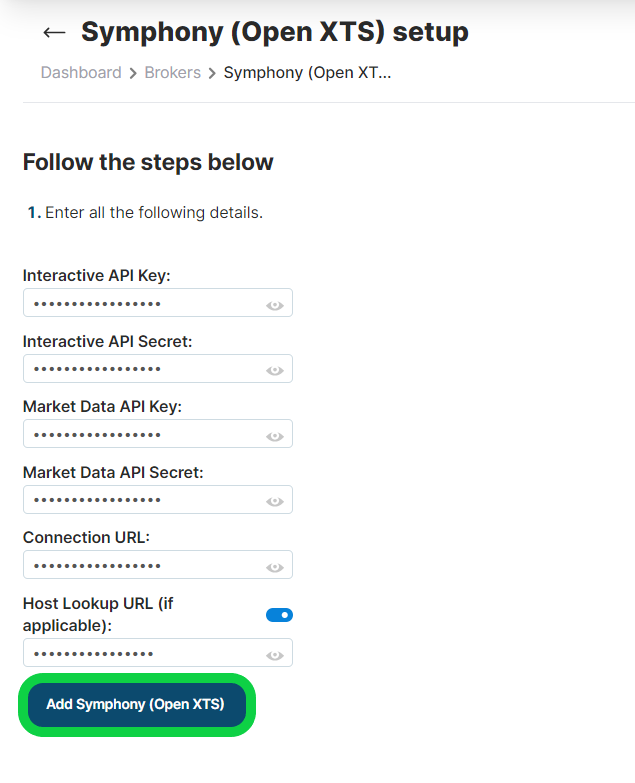The height and width of the screenshot is (783, 635).
Task: Reveal the Market Data API Secret value
Action: point(275,501)
